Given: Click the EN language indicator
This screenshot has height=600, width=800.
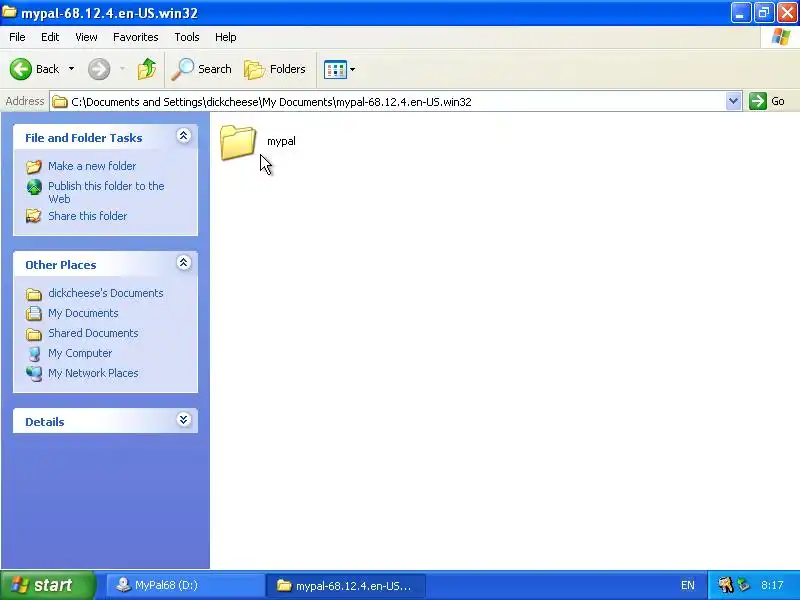Looking at the screenshot, I should (x=687, y=585).
